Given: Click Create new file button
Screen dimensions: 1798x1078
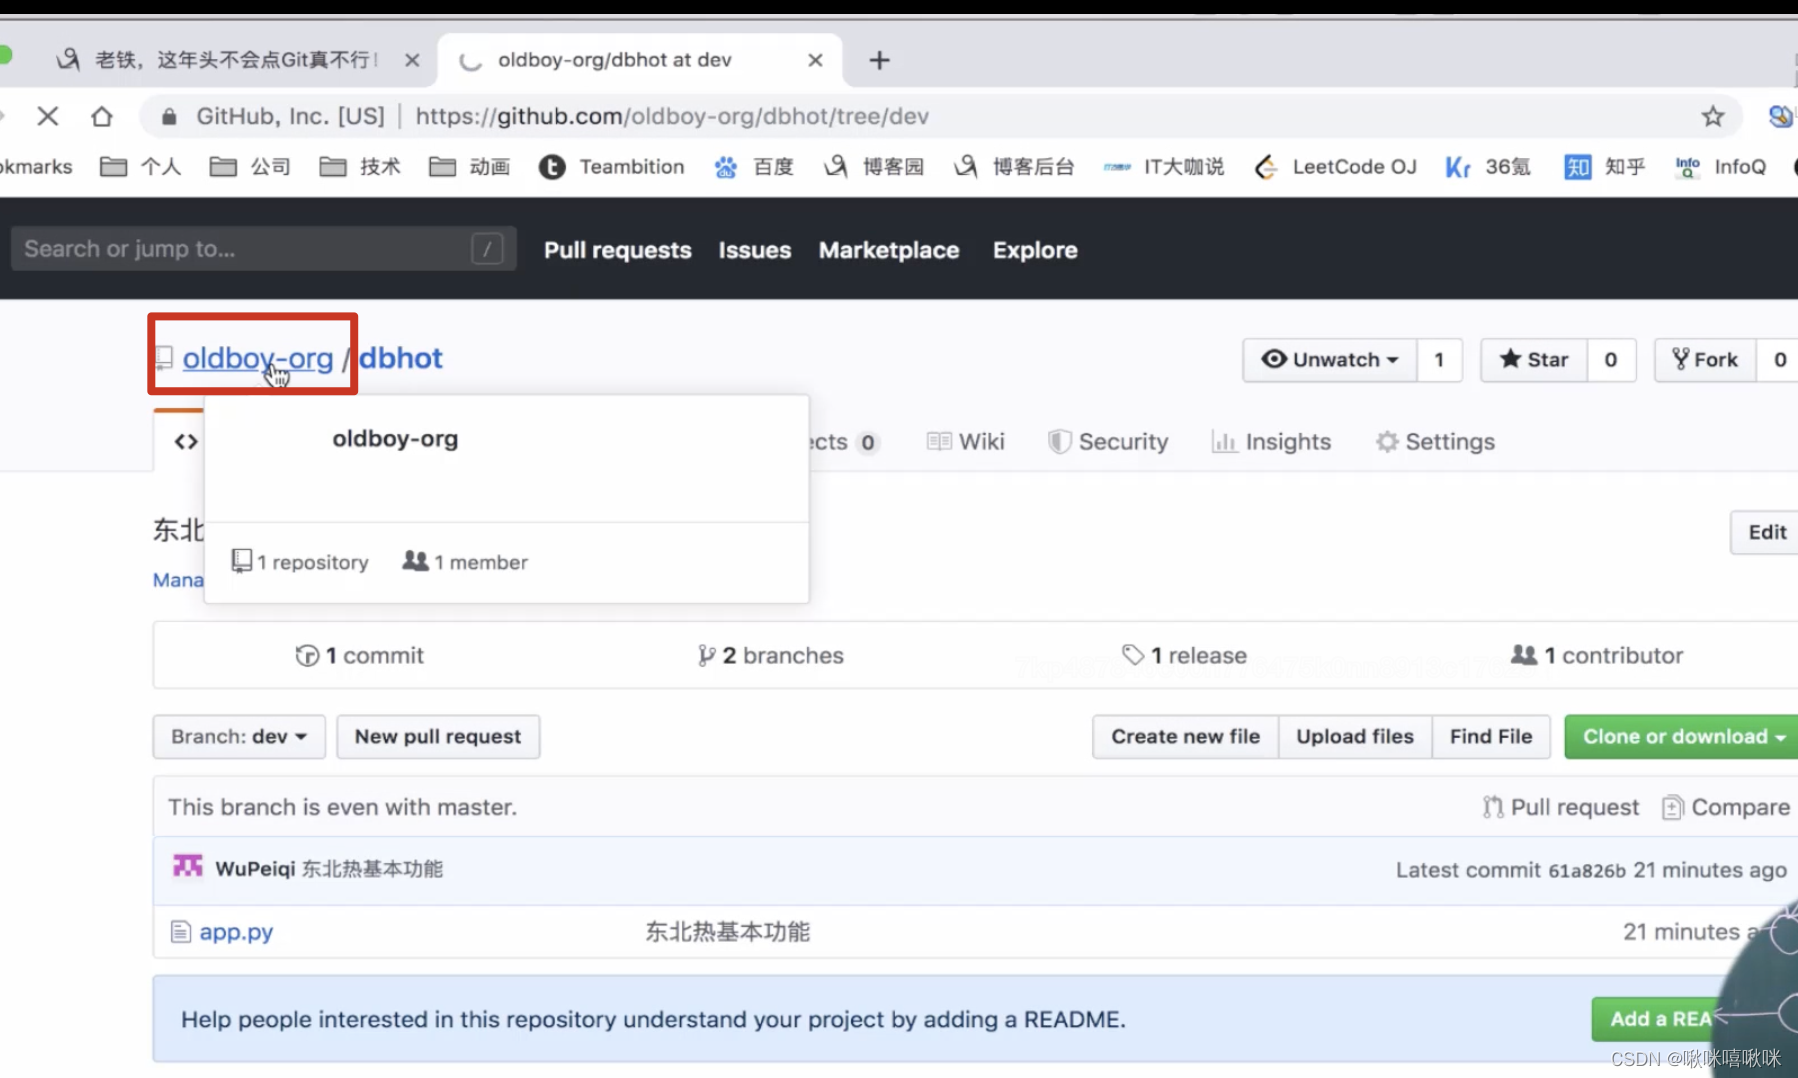Looking at the screenshot, I should pyautogui.click(x=1185, y=737).
